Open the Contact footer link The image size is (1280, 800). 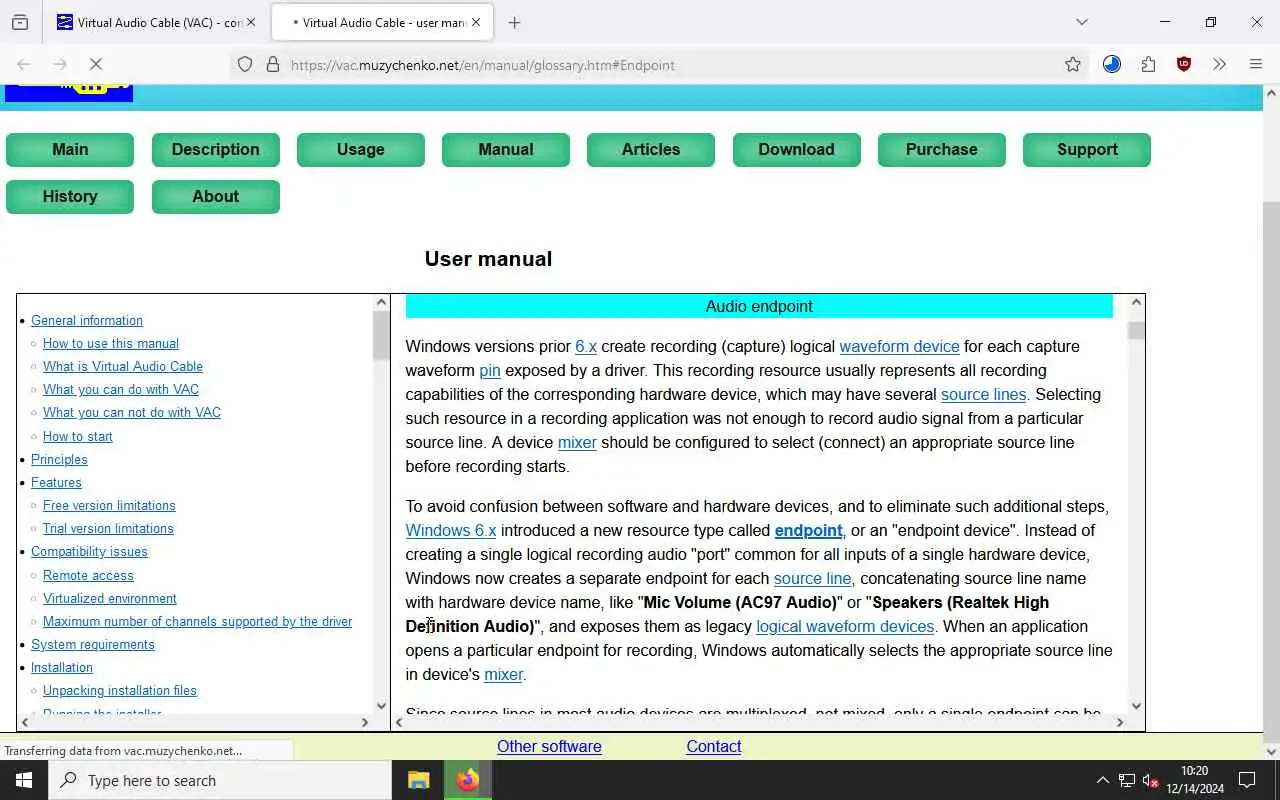pyautogui.click(x=714, y=746)
